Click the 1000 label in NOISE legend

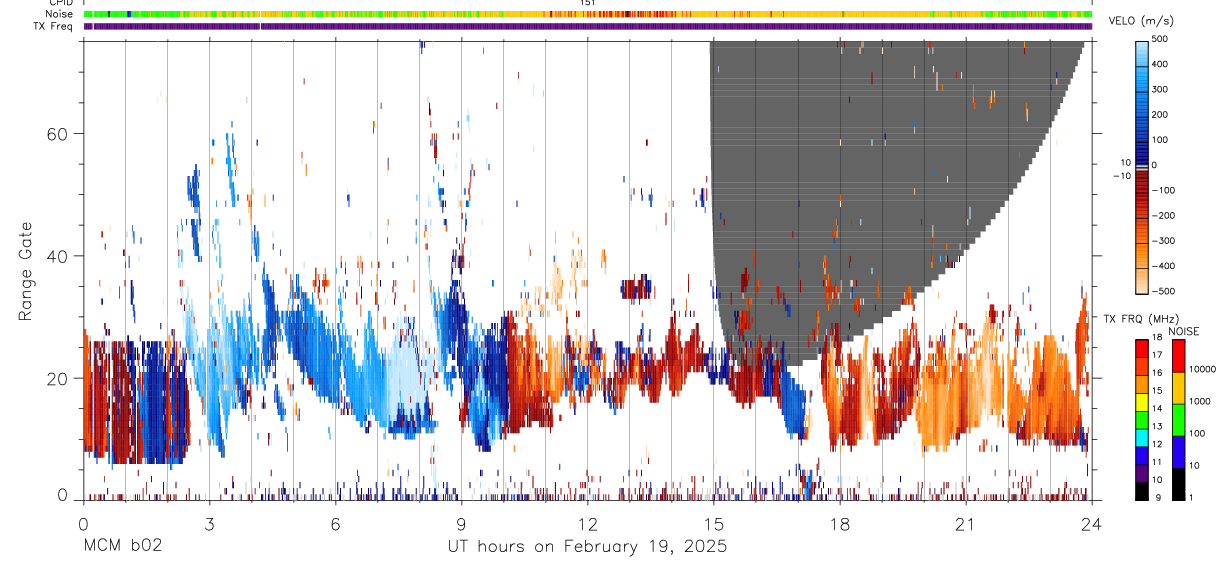click(x=1199, y=401)
